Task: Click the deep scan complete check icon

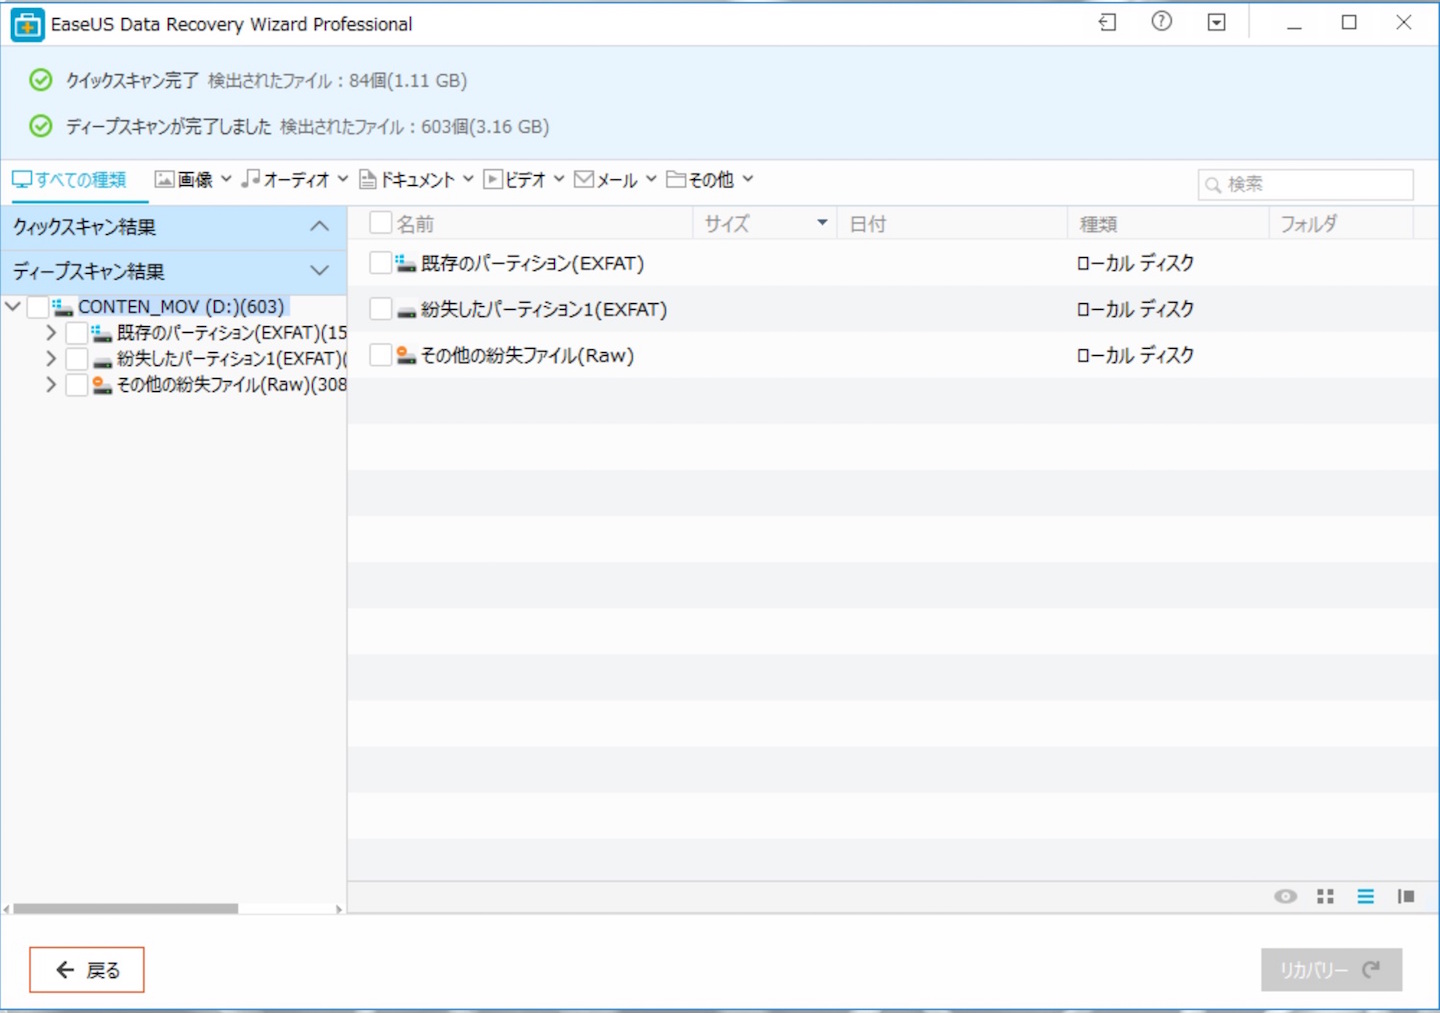Action: pyautogui.click(x=41, y=126)
